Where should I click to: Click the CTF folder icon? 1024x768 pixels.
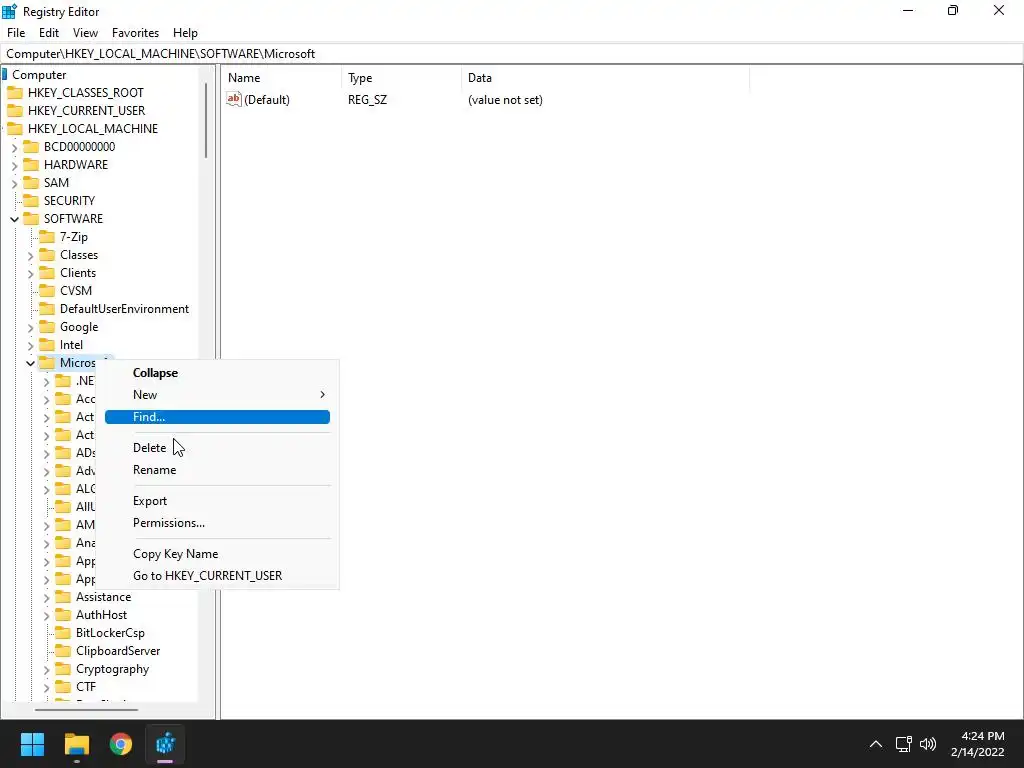coord(63,686)
